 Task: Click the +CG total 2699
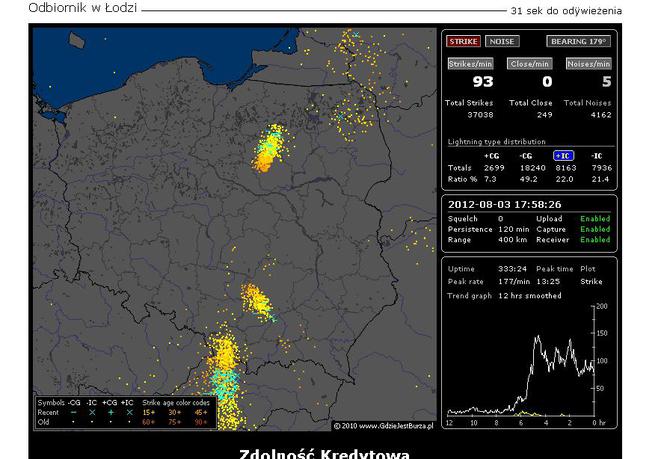494,168
